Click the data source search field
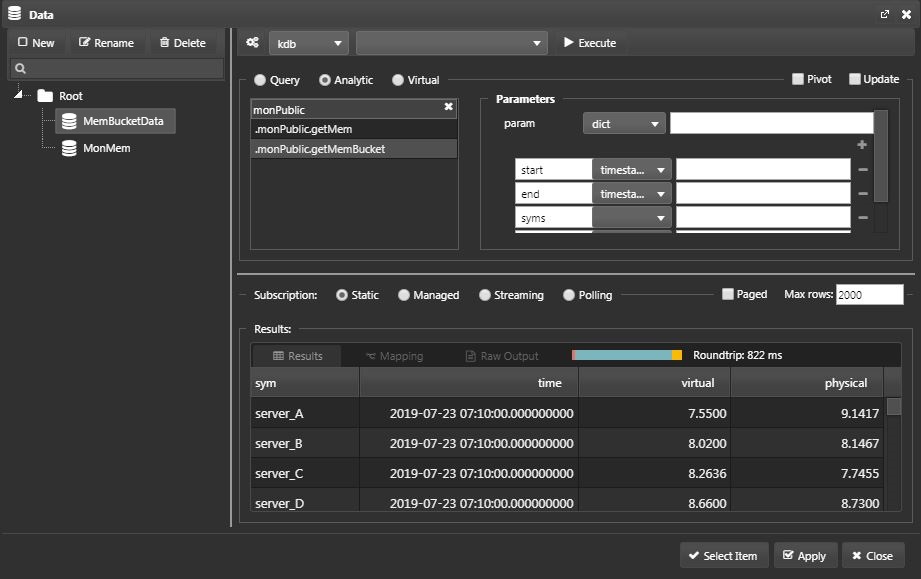The height and width of the screenshot is (579, 921). point(116,69)
